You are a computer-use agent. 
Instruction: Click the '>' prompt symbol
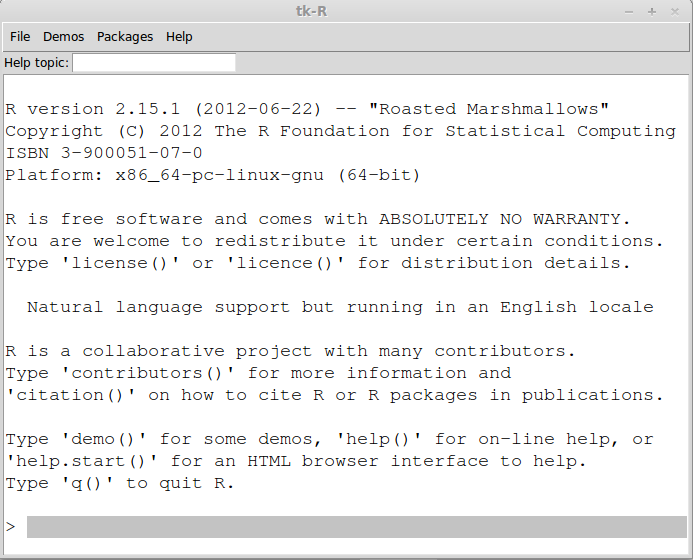pos(11,527)
